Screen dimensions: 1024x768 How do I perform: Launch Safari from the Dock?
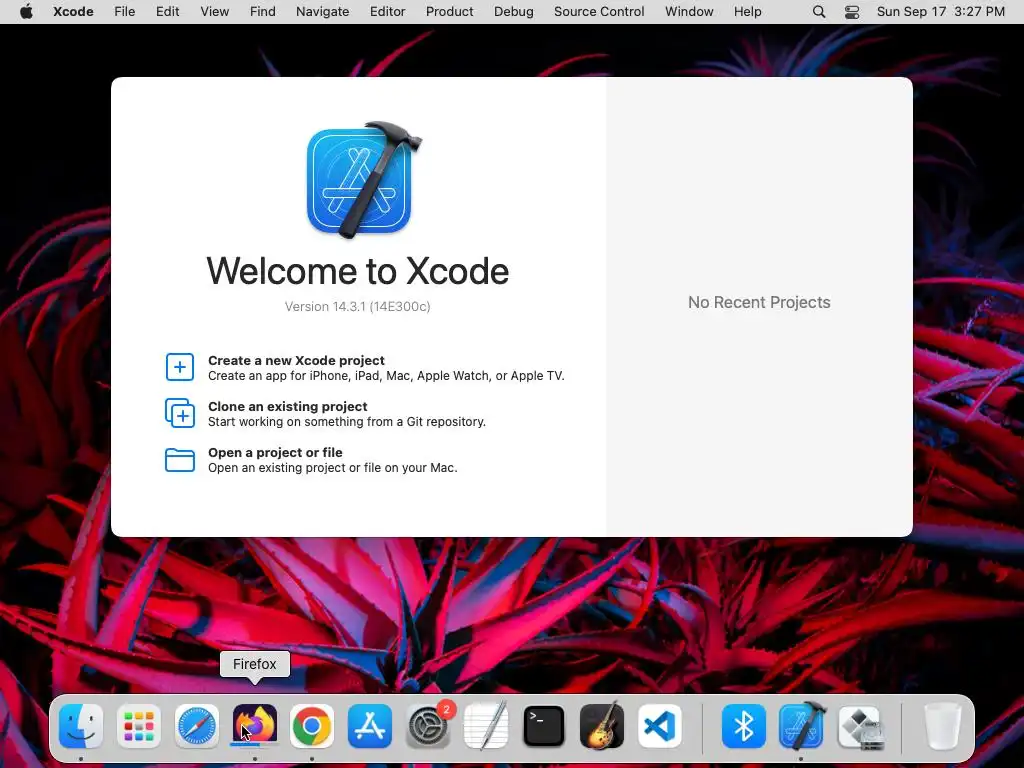197,726
